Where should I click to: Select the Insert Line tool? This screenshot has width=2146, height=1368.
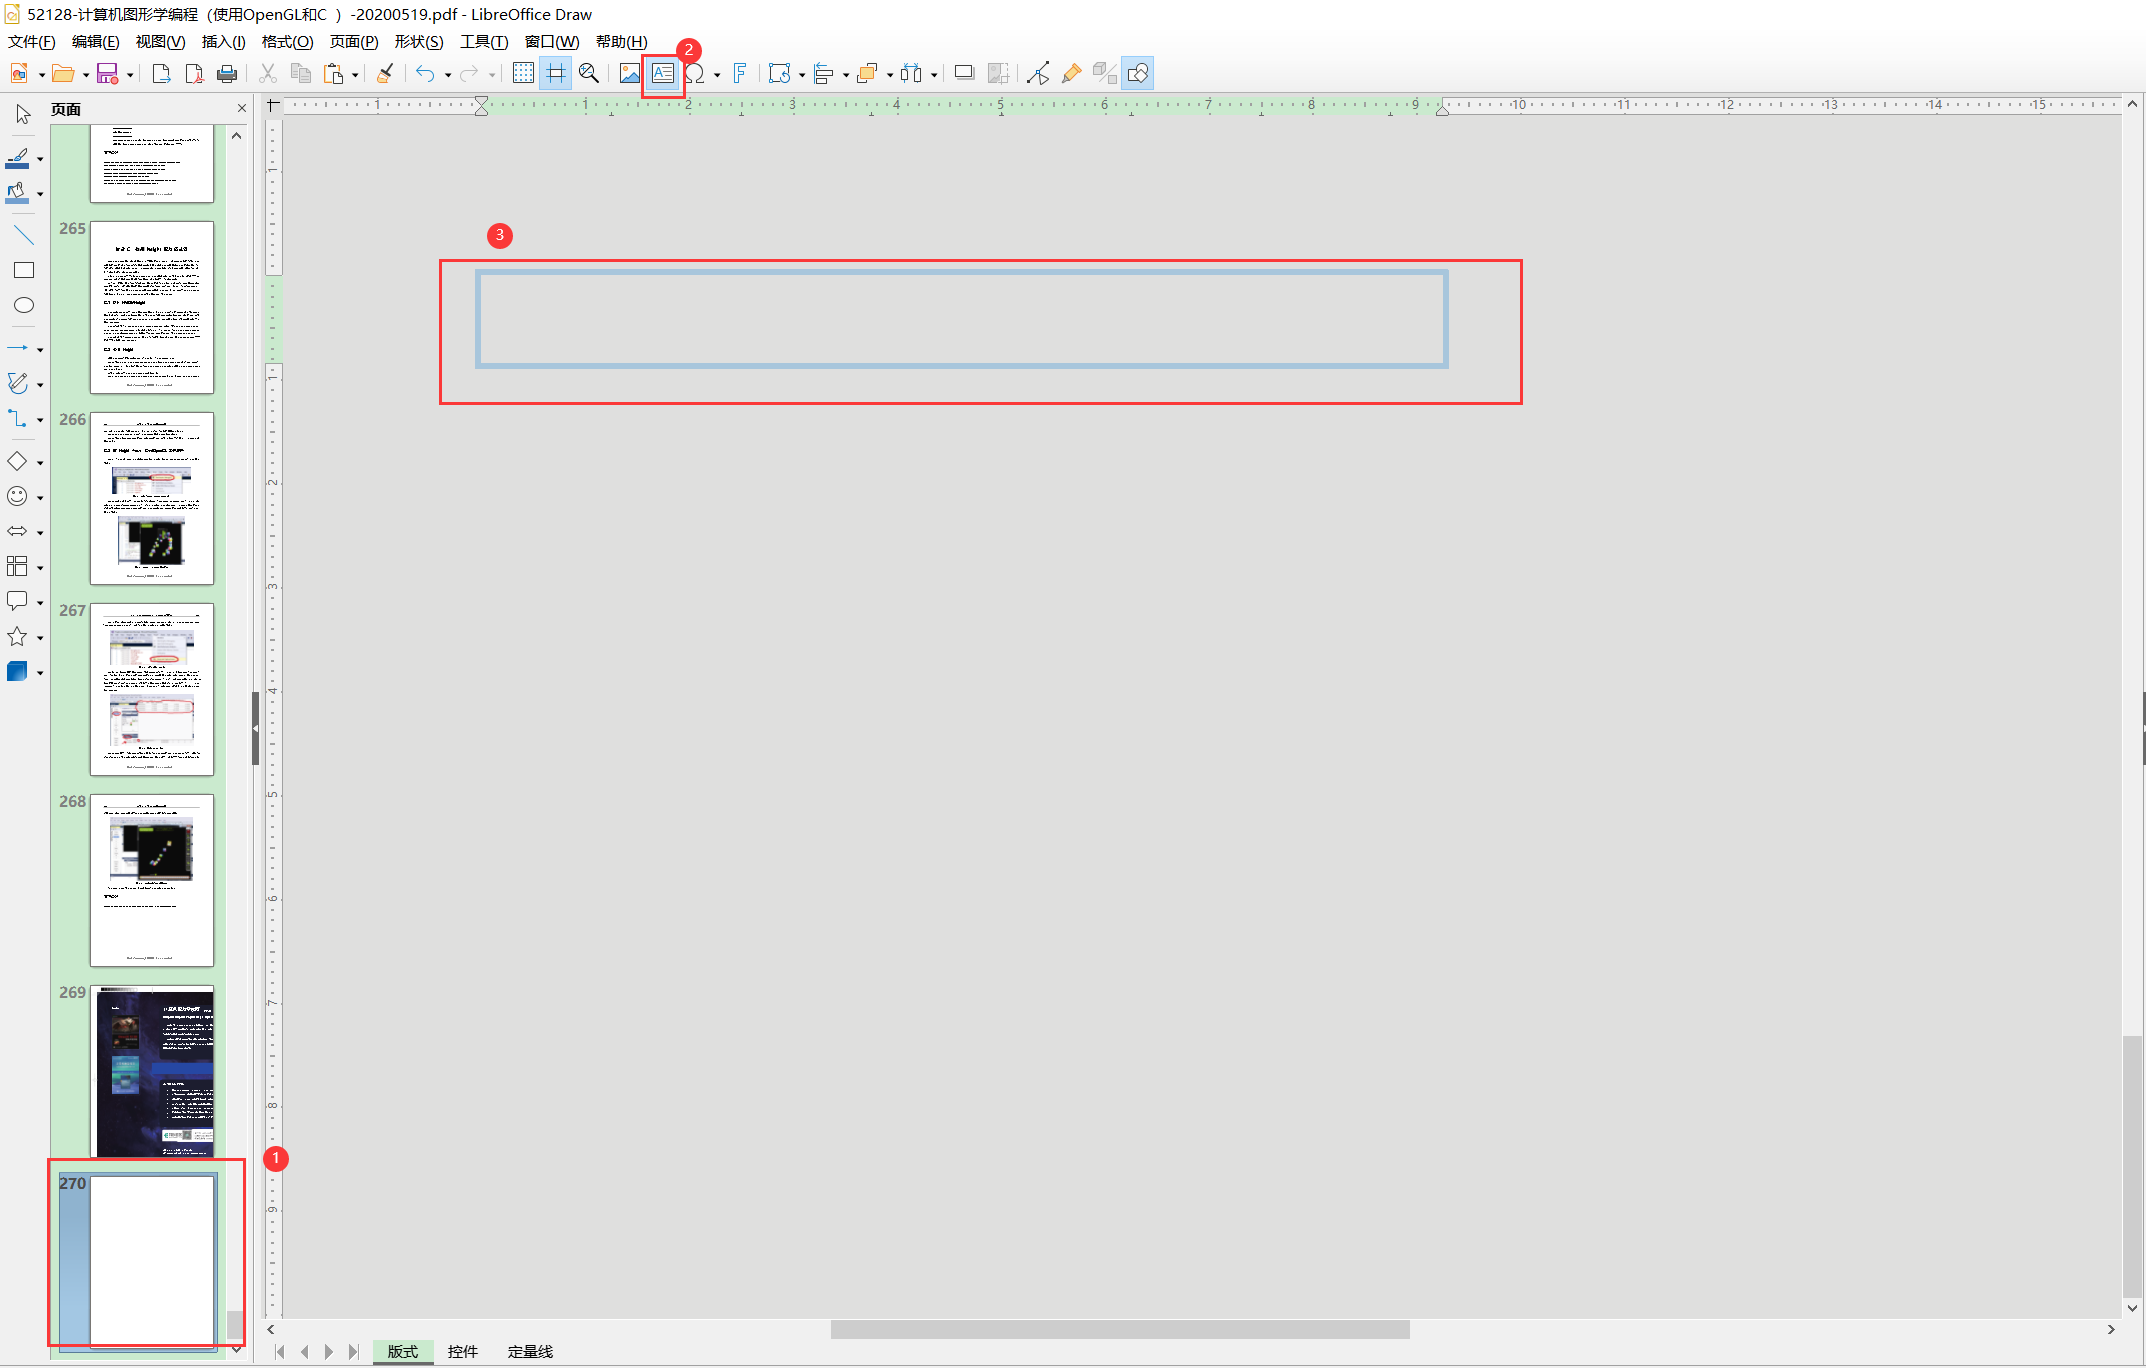23,235
